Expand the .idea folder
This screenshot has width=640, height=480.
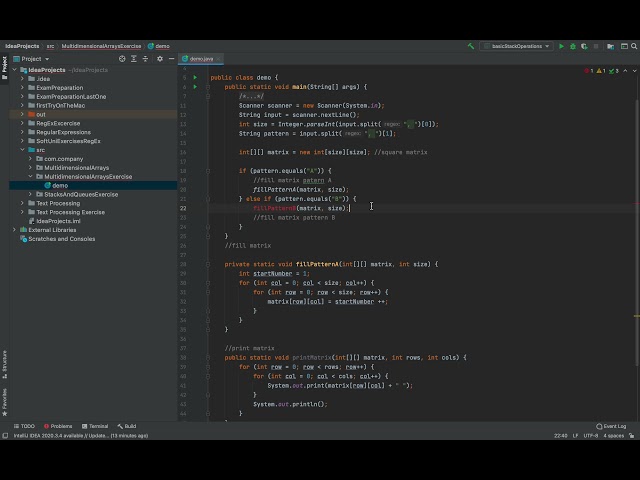tap(22, 79)
